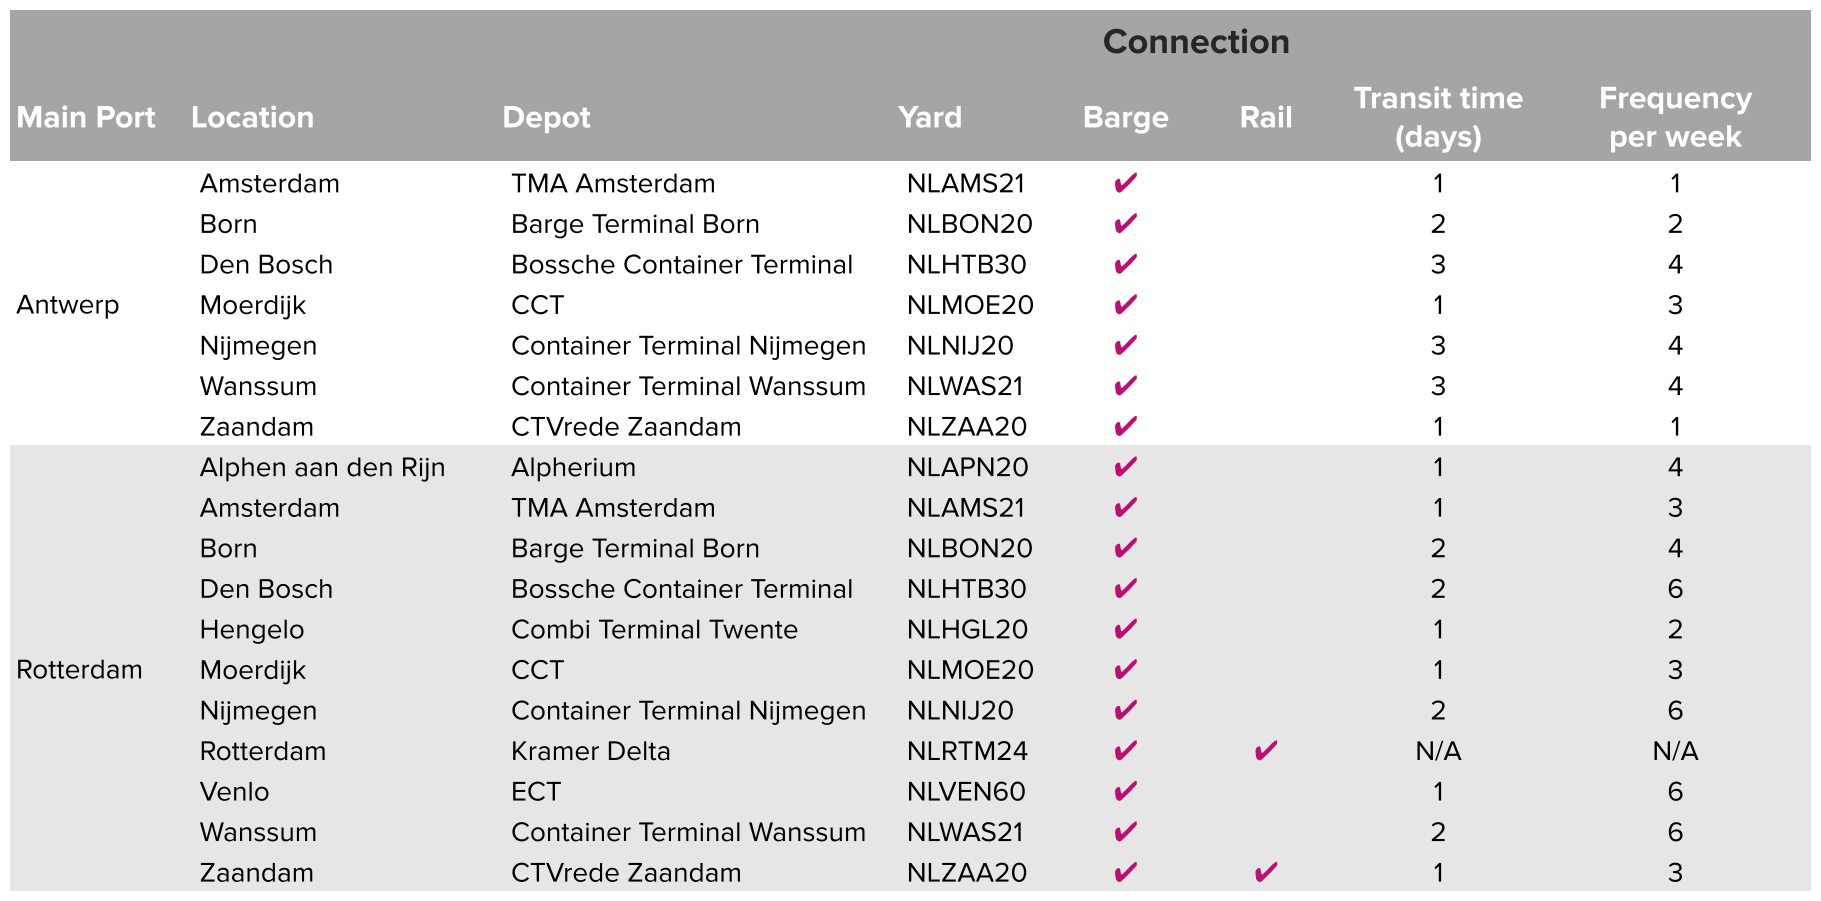
Task: Select the Yard column header
Action: pyautogui.click(x=930, y=117)
